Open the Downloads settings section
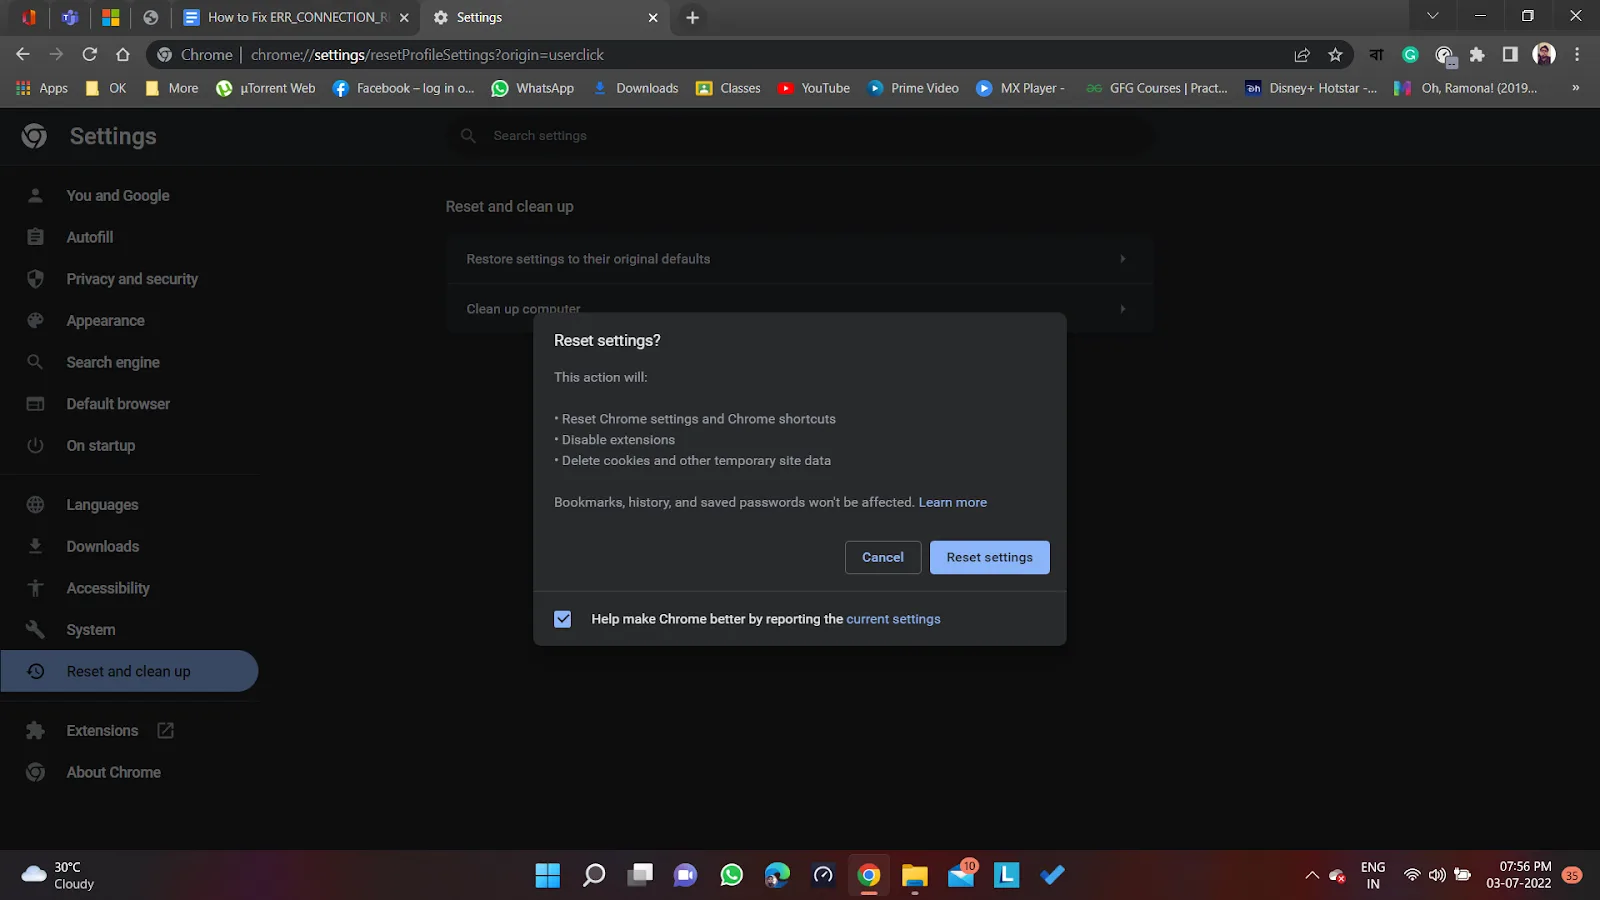Viewport: 1600px width, 900px height. coord(102,547)
